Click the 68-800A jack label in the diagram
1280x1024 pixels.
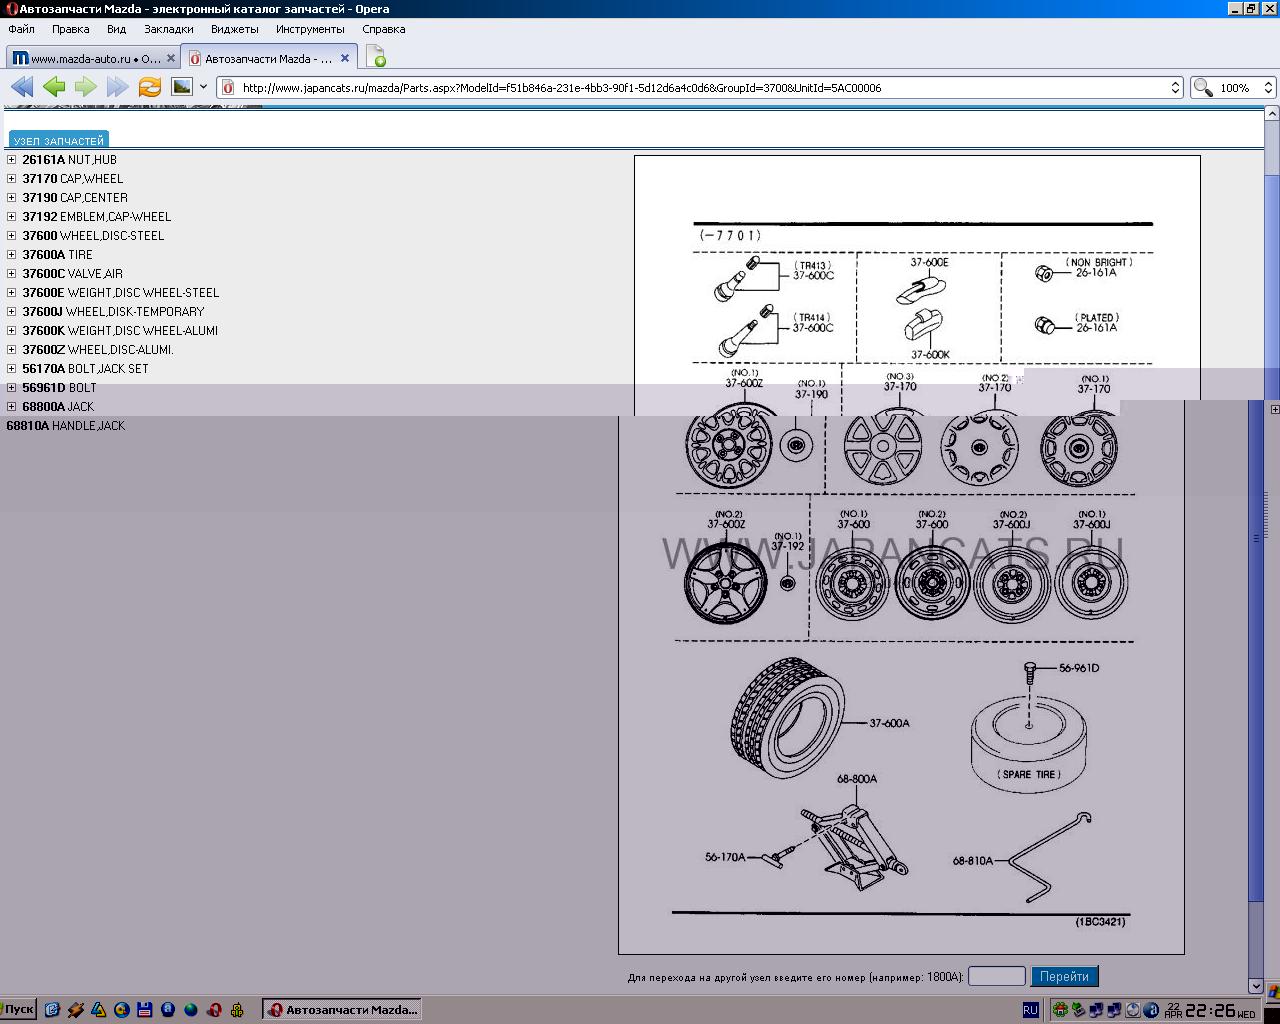[x=857, y=779]
